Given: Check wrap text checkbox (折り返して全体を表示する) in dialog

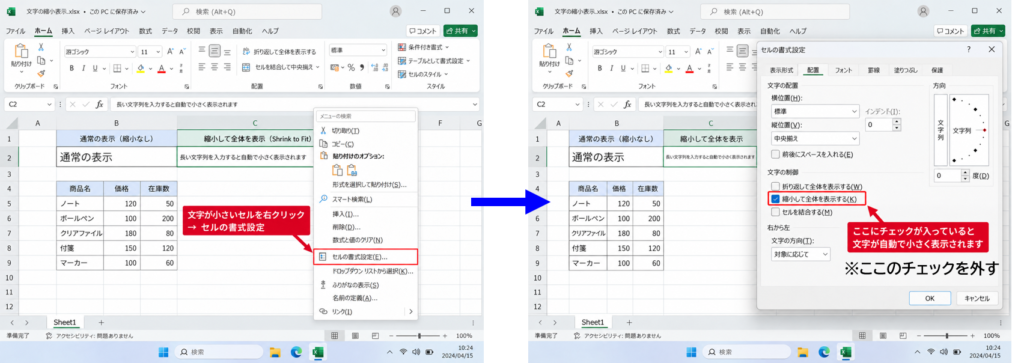Looking at the screenshot, I should 775,187.
